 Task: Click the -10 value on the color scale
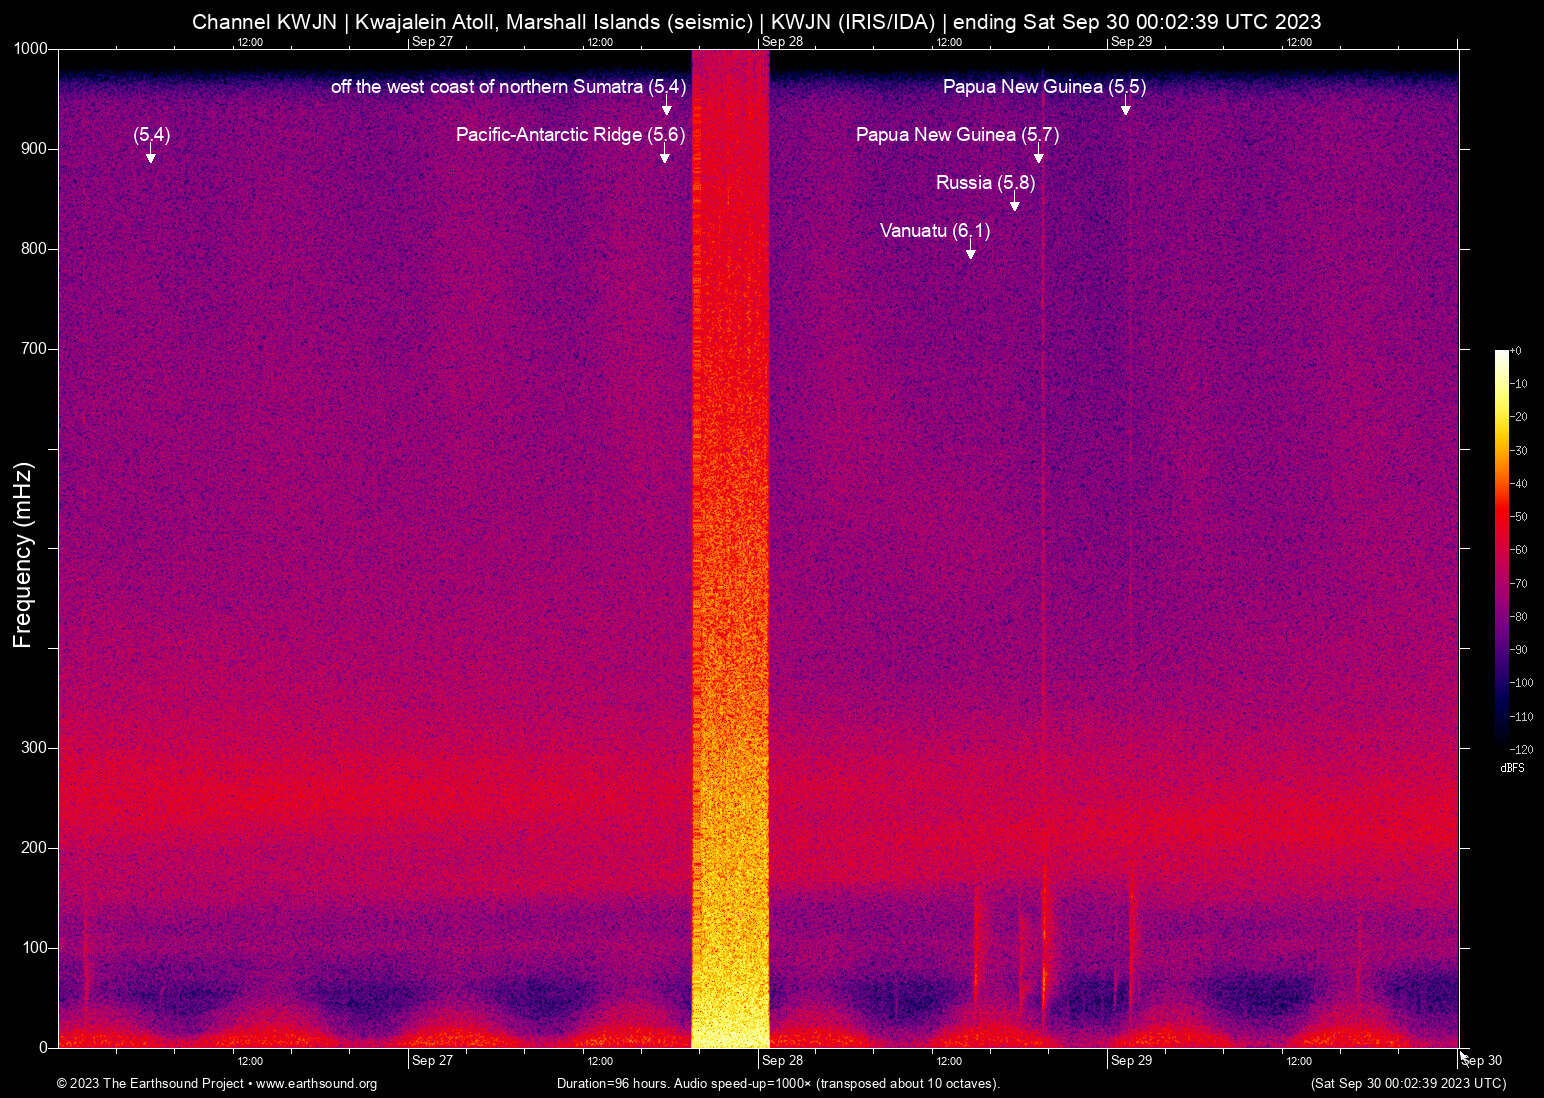pyautogui.click(x=1518, y=384)
